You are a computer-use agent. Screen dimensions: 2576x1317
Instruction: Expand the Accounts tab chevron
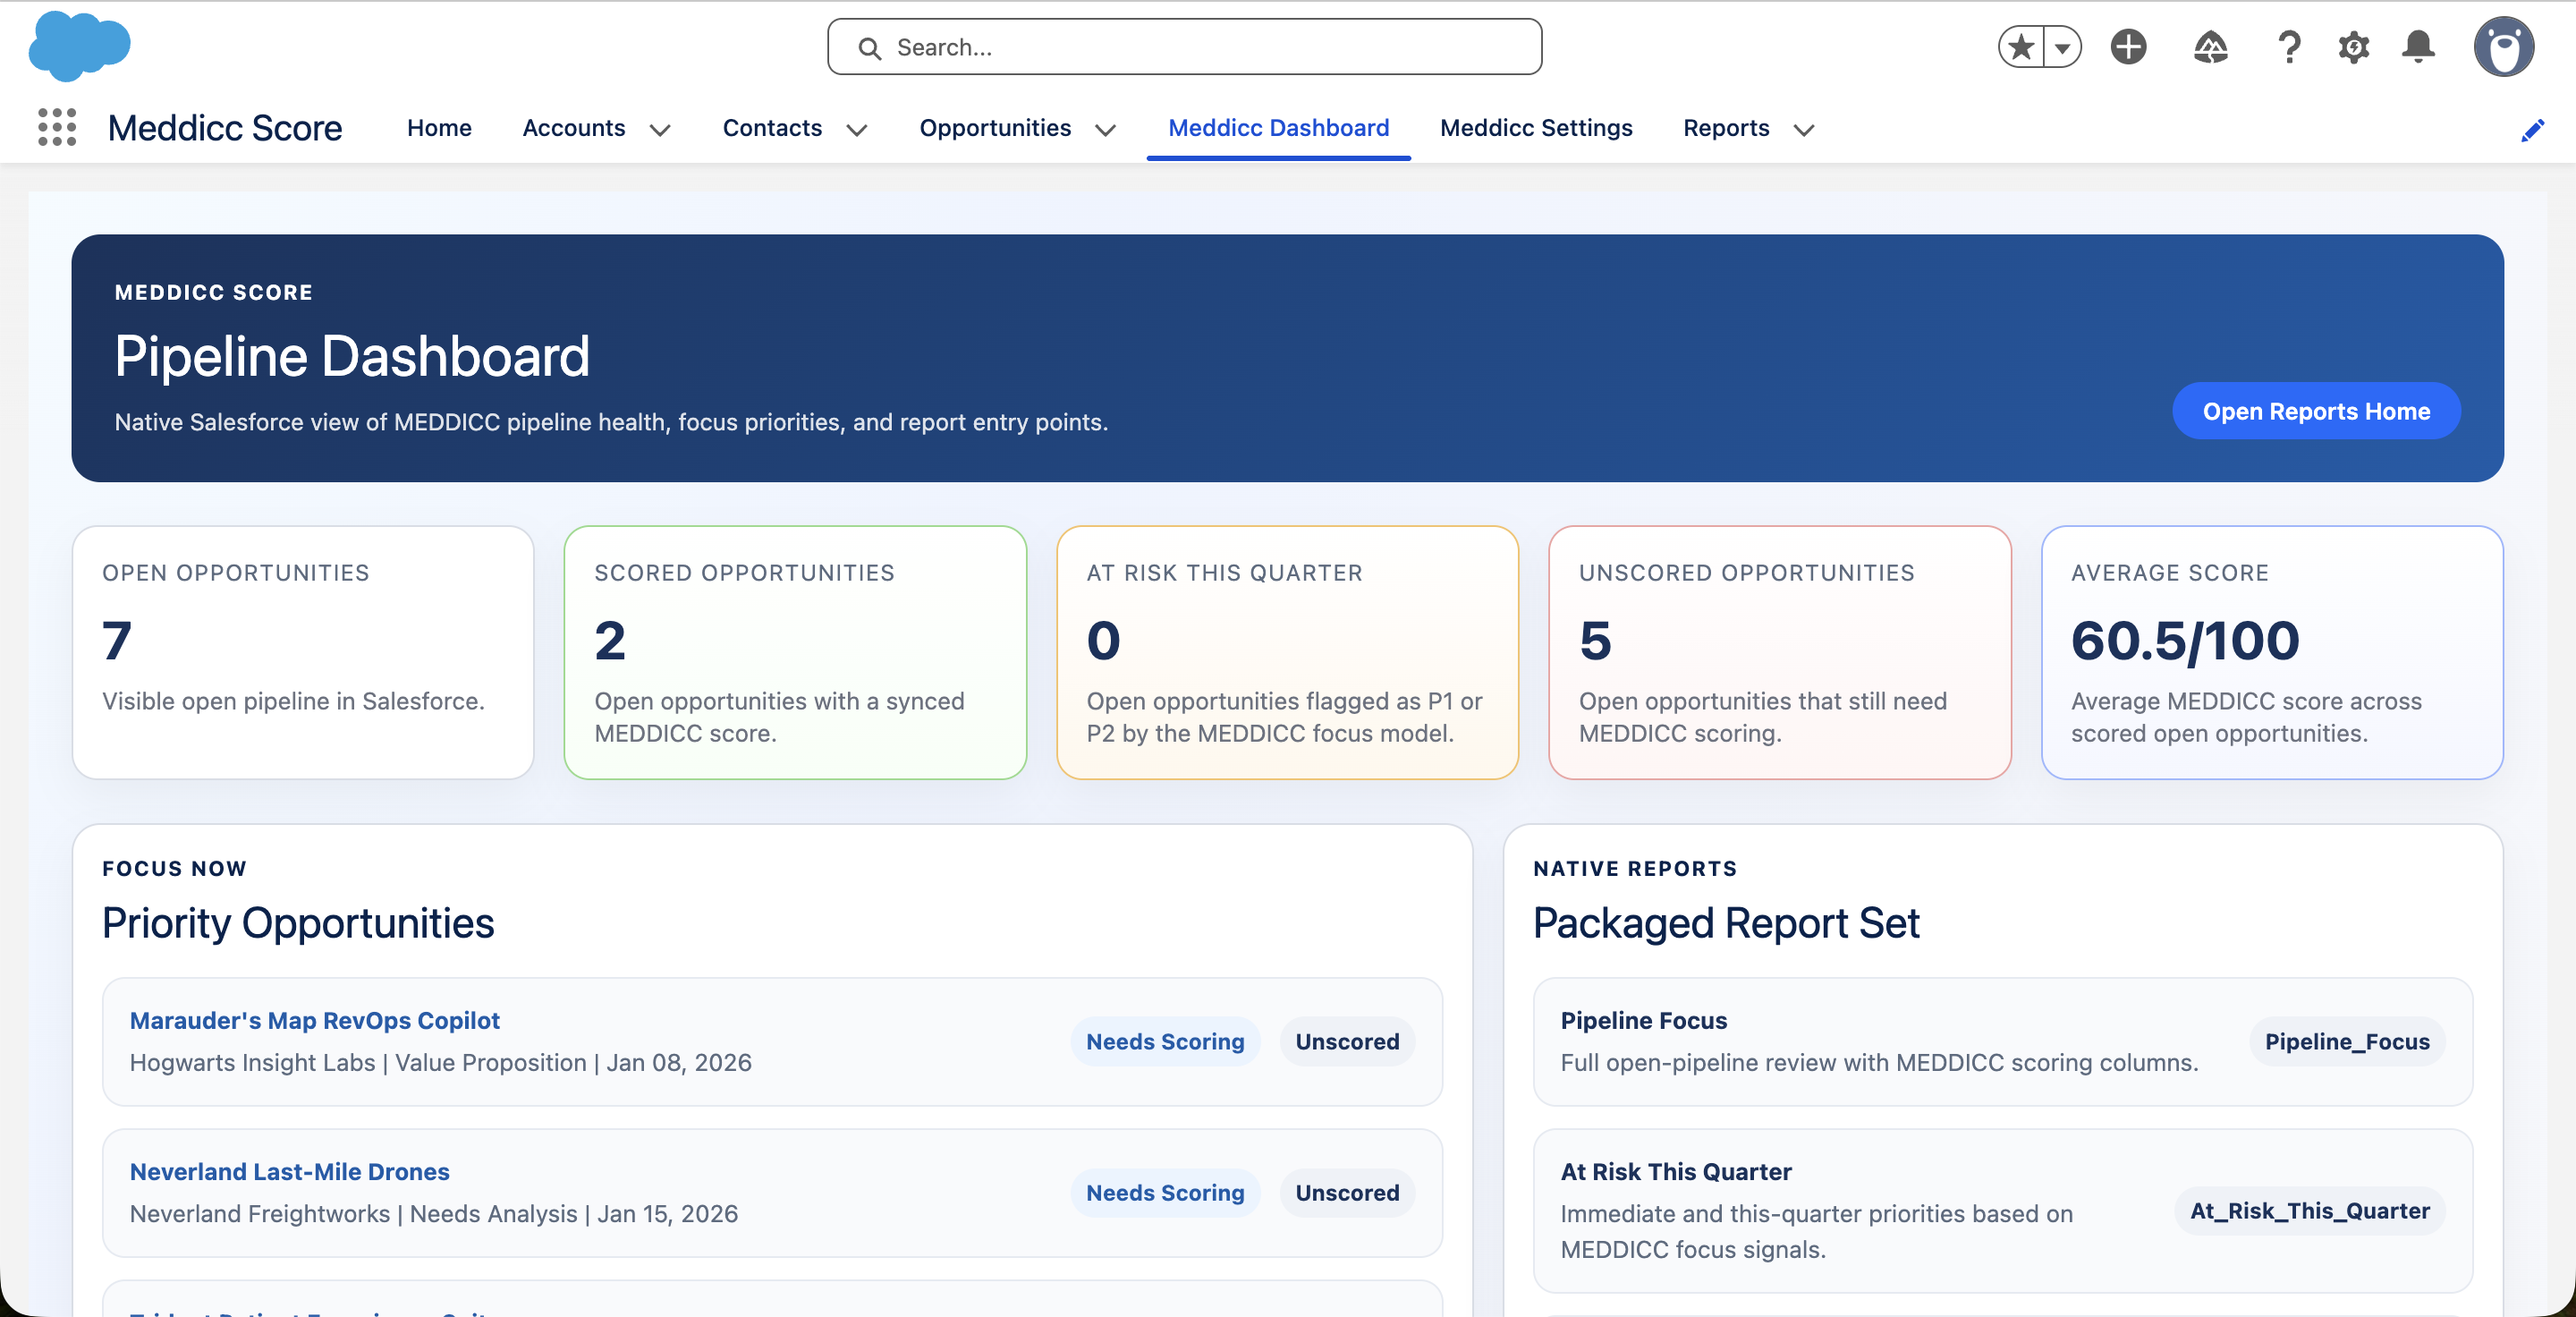click(x=659, y=130)
